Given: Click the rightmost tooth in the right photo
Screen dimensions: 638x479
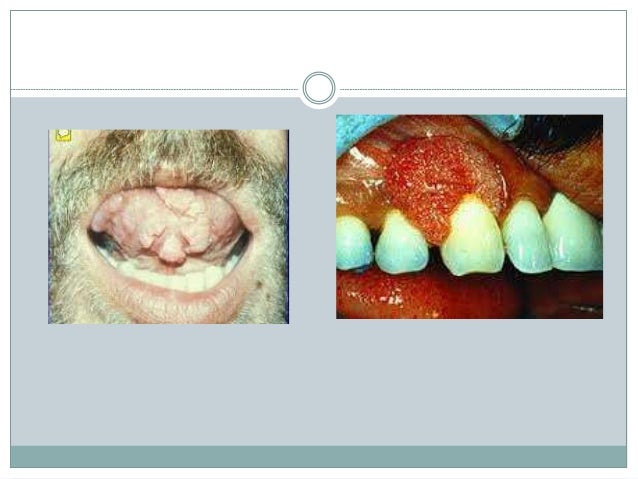Looking at the screenshot, I should (574, 234).
